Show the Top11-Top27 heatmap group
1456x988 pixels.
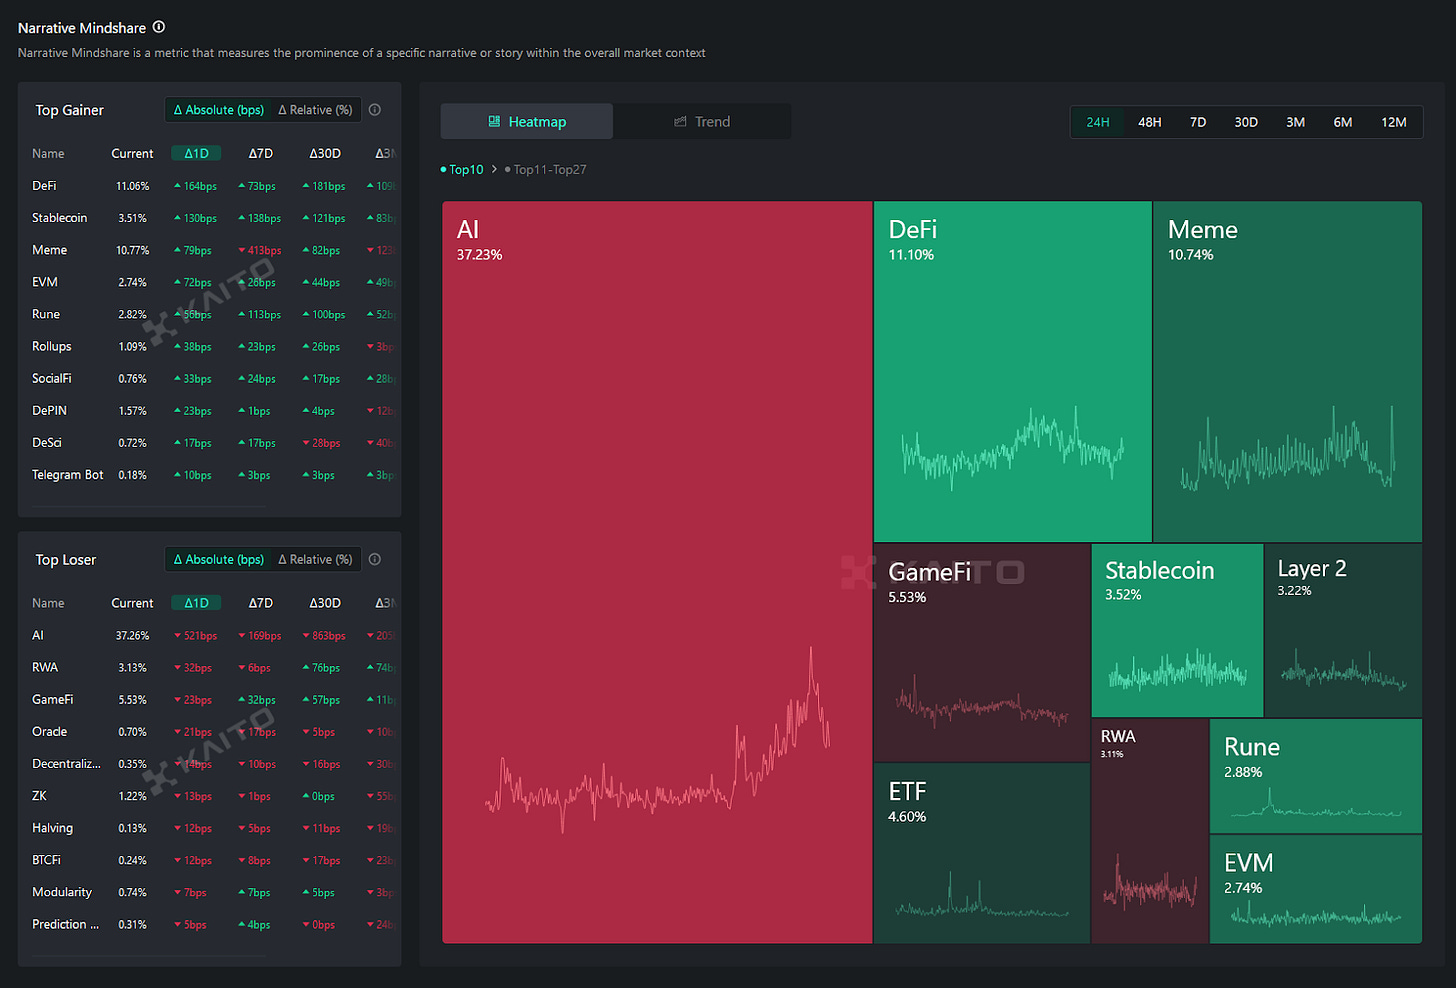point(546,170)
